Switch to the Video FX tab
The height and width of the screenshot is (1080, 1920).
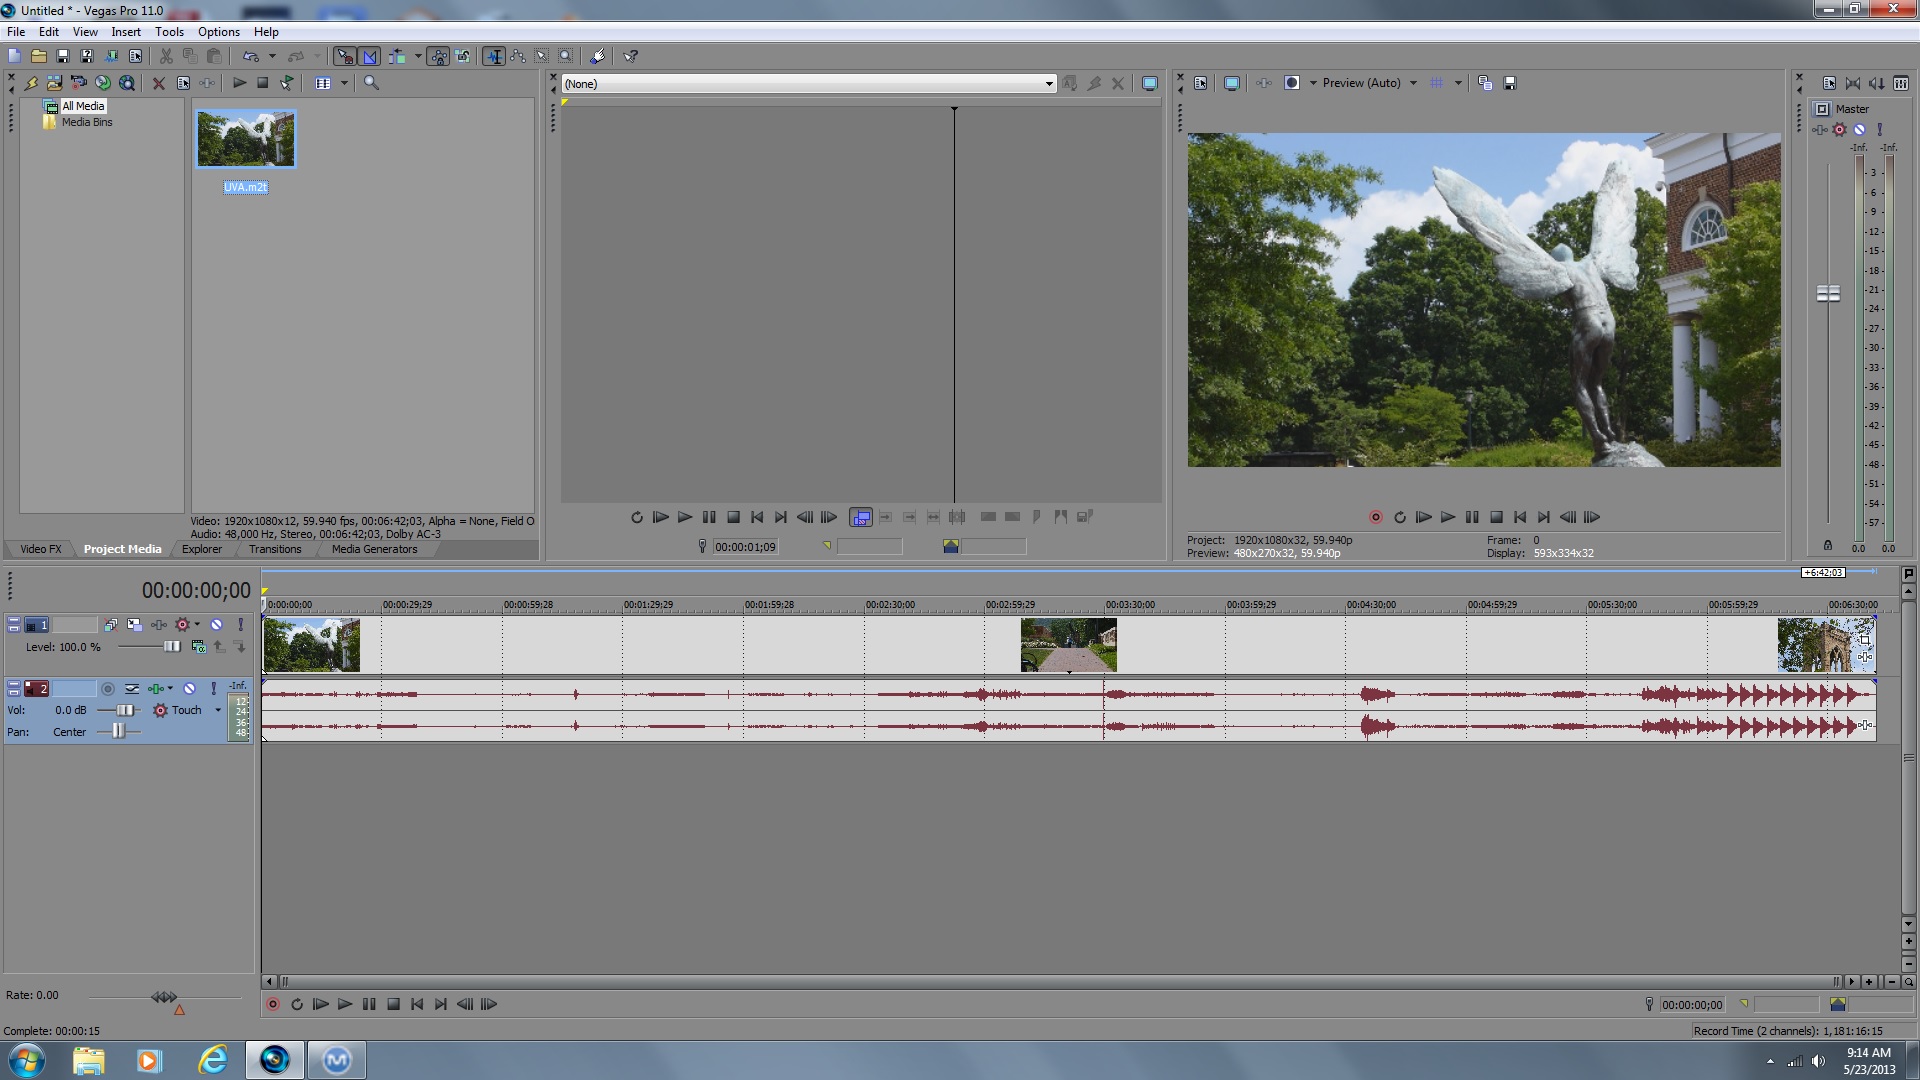click(41, 549)
